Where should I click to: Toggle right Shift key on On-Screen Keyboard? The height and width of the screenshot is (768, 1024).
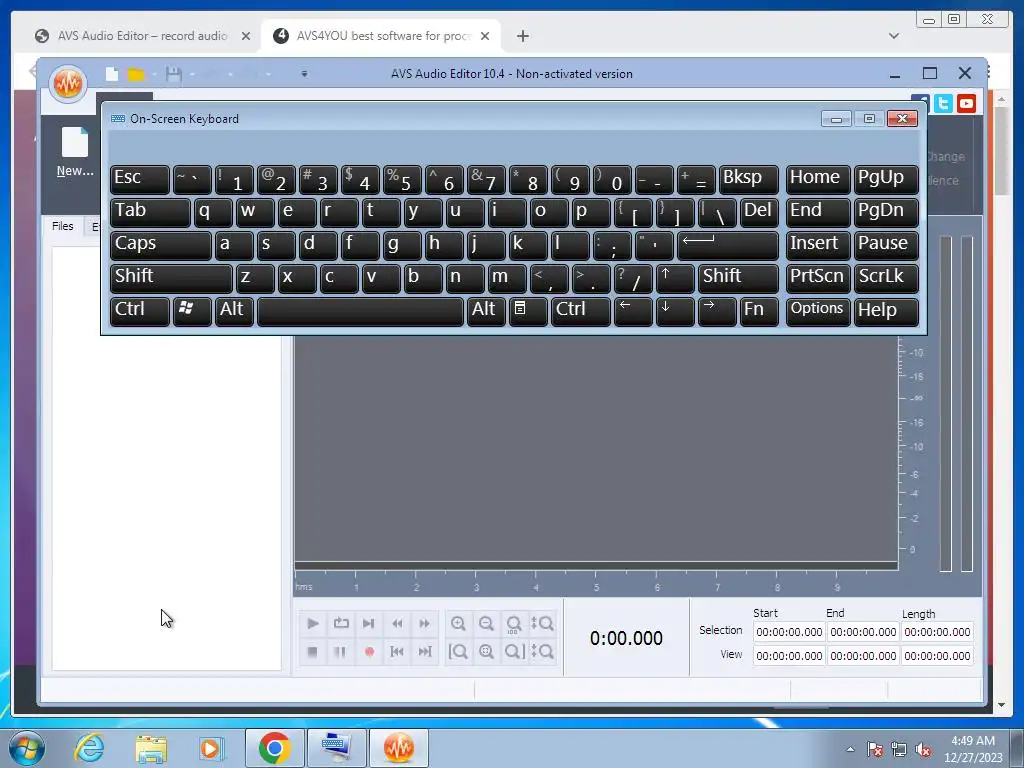pyautogui.click(x=738, y=278)
